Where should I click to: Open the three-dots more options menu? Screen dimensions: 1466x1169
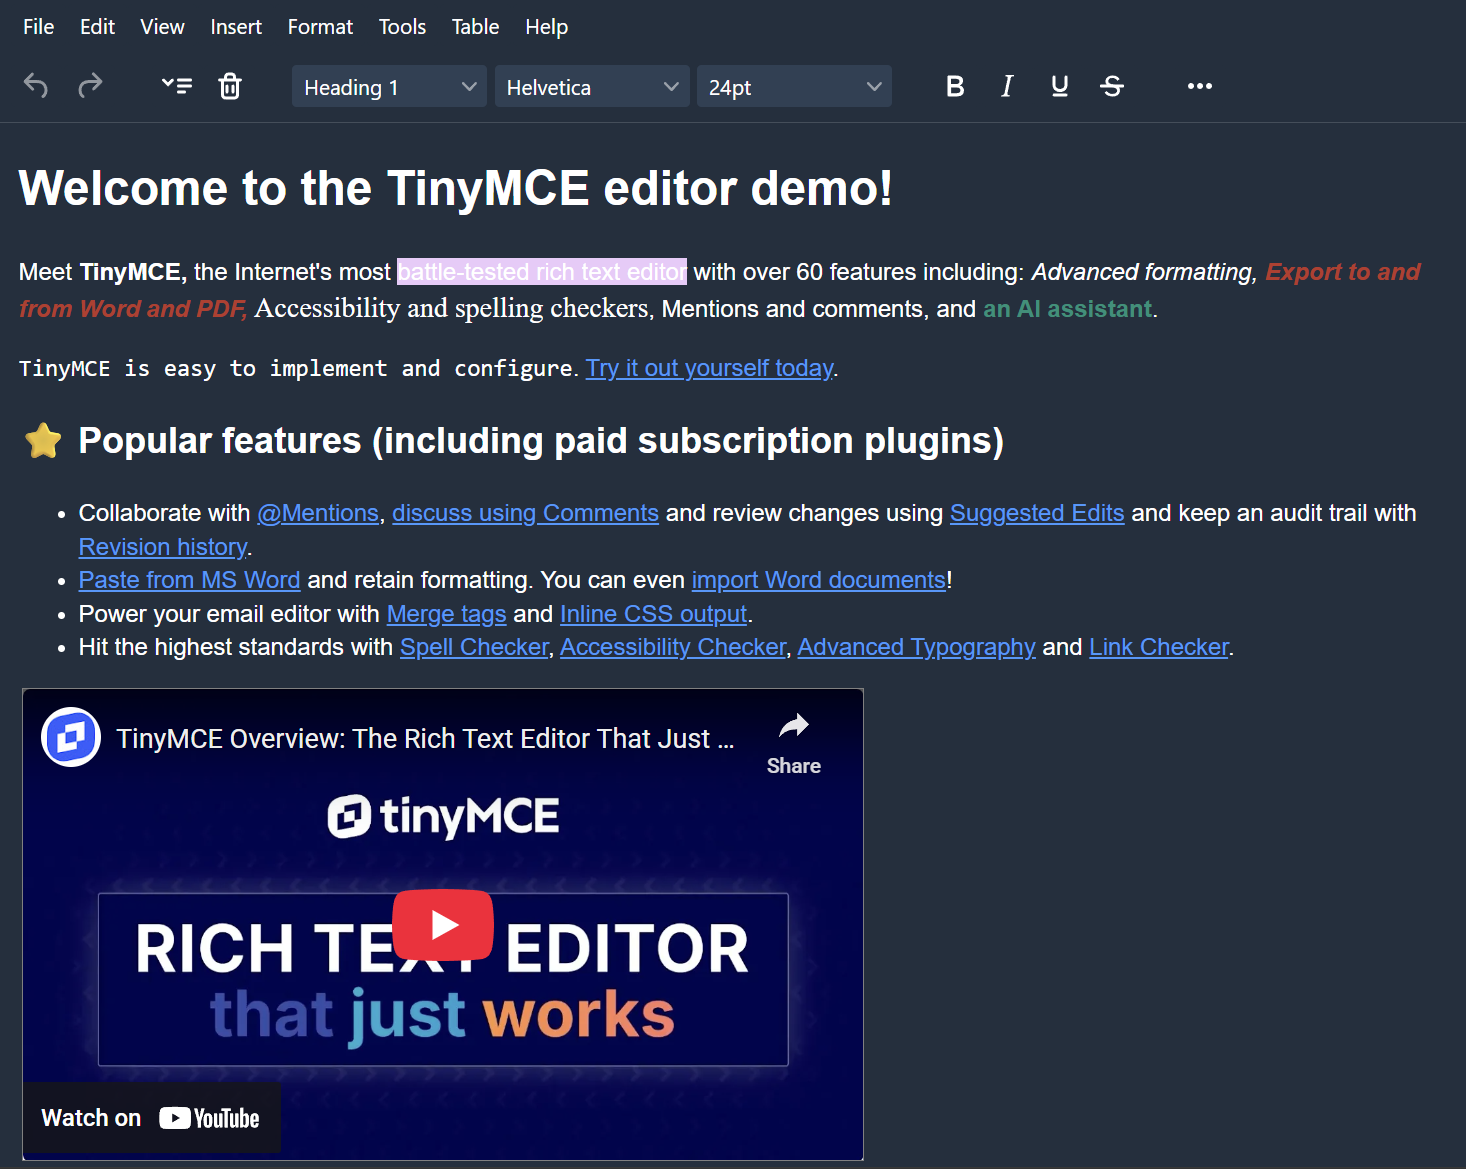pos(1200,86)
